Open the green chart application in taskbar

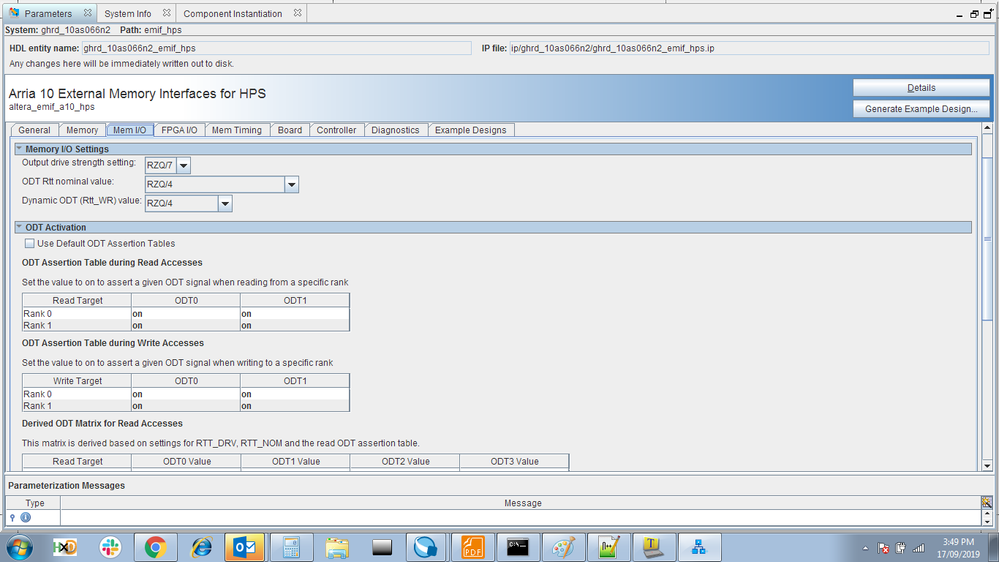click(x=608, y=547)
